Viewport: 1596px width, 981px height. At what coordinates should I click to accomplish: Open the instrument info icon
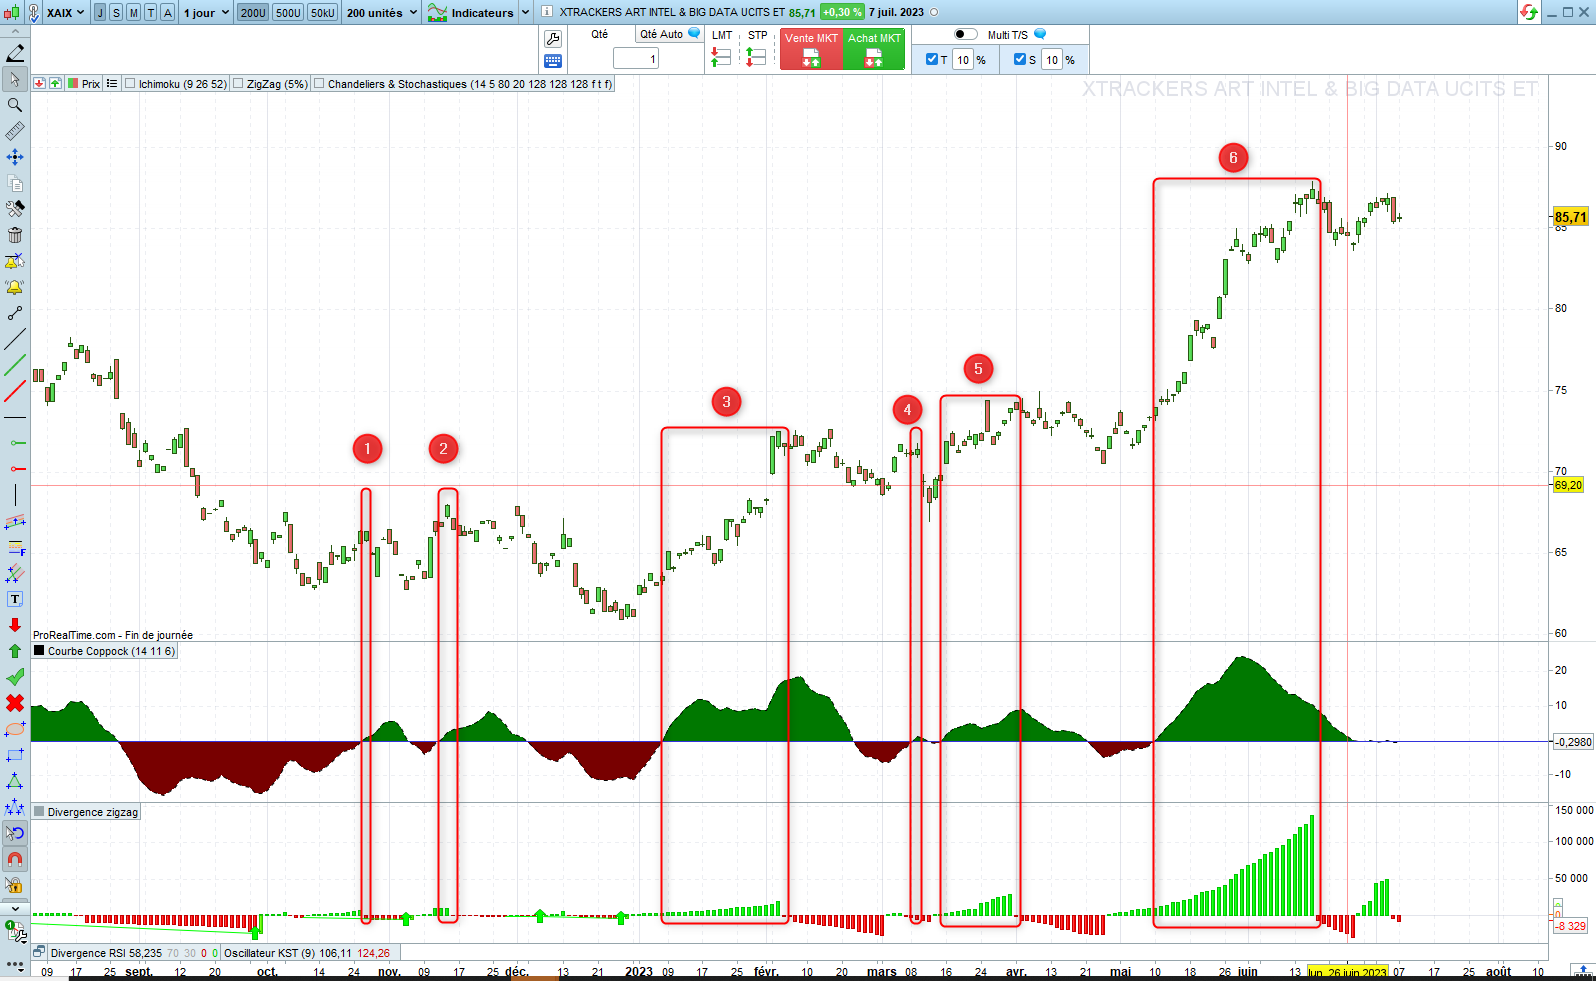[x=547, y=12]
